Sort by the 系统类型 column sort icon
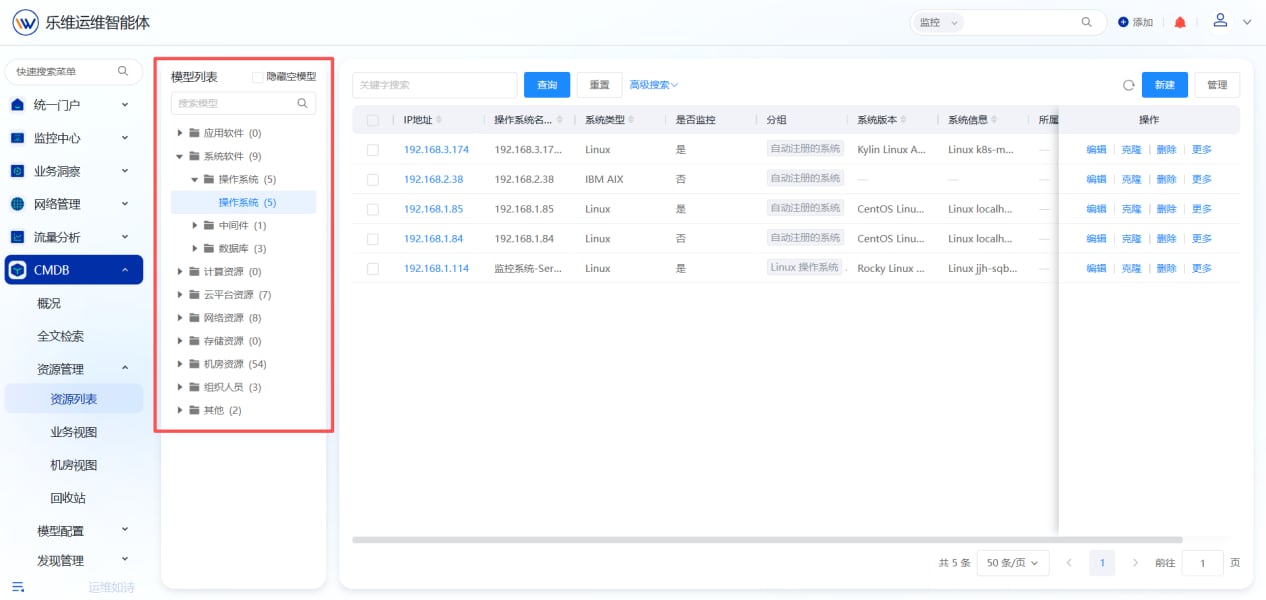 (632, 120)
